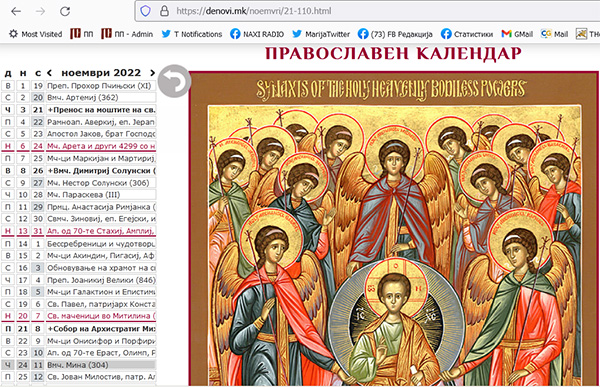Open Мч-ци Маркијан и Мартириј entry
The height and width of the screenshot is (387, 600).
click(x=101, y=158)
